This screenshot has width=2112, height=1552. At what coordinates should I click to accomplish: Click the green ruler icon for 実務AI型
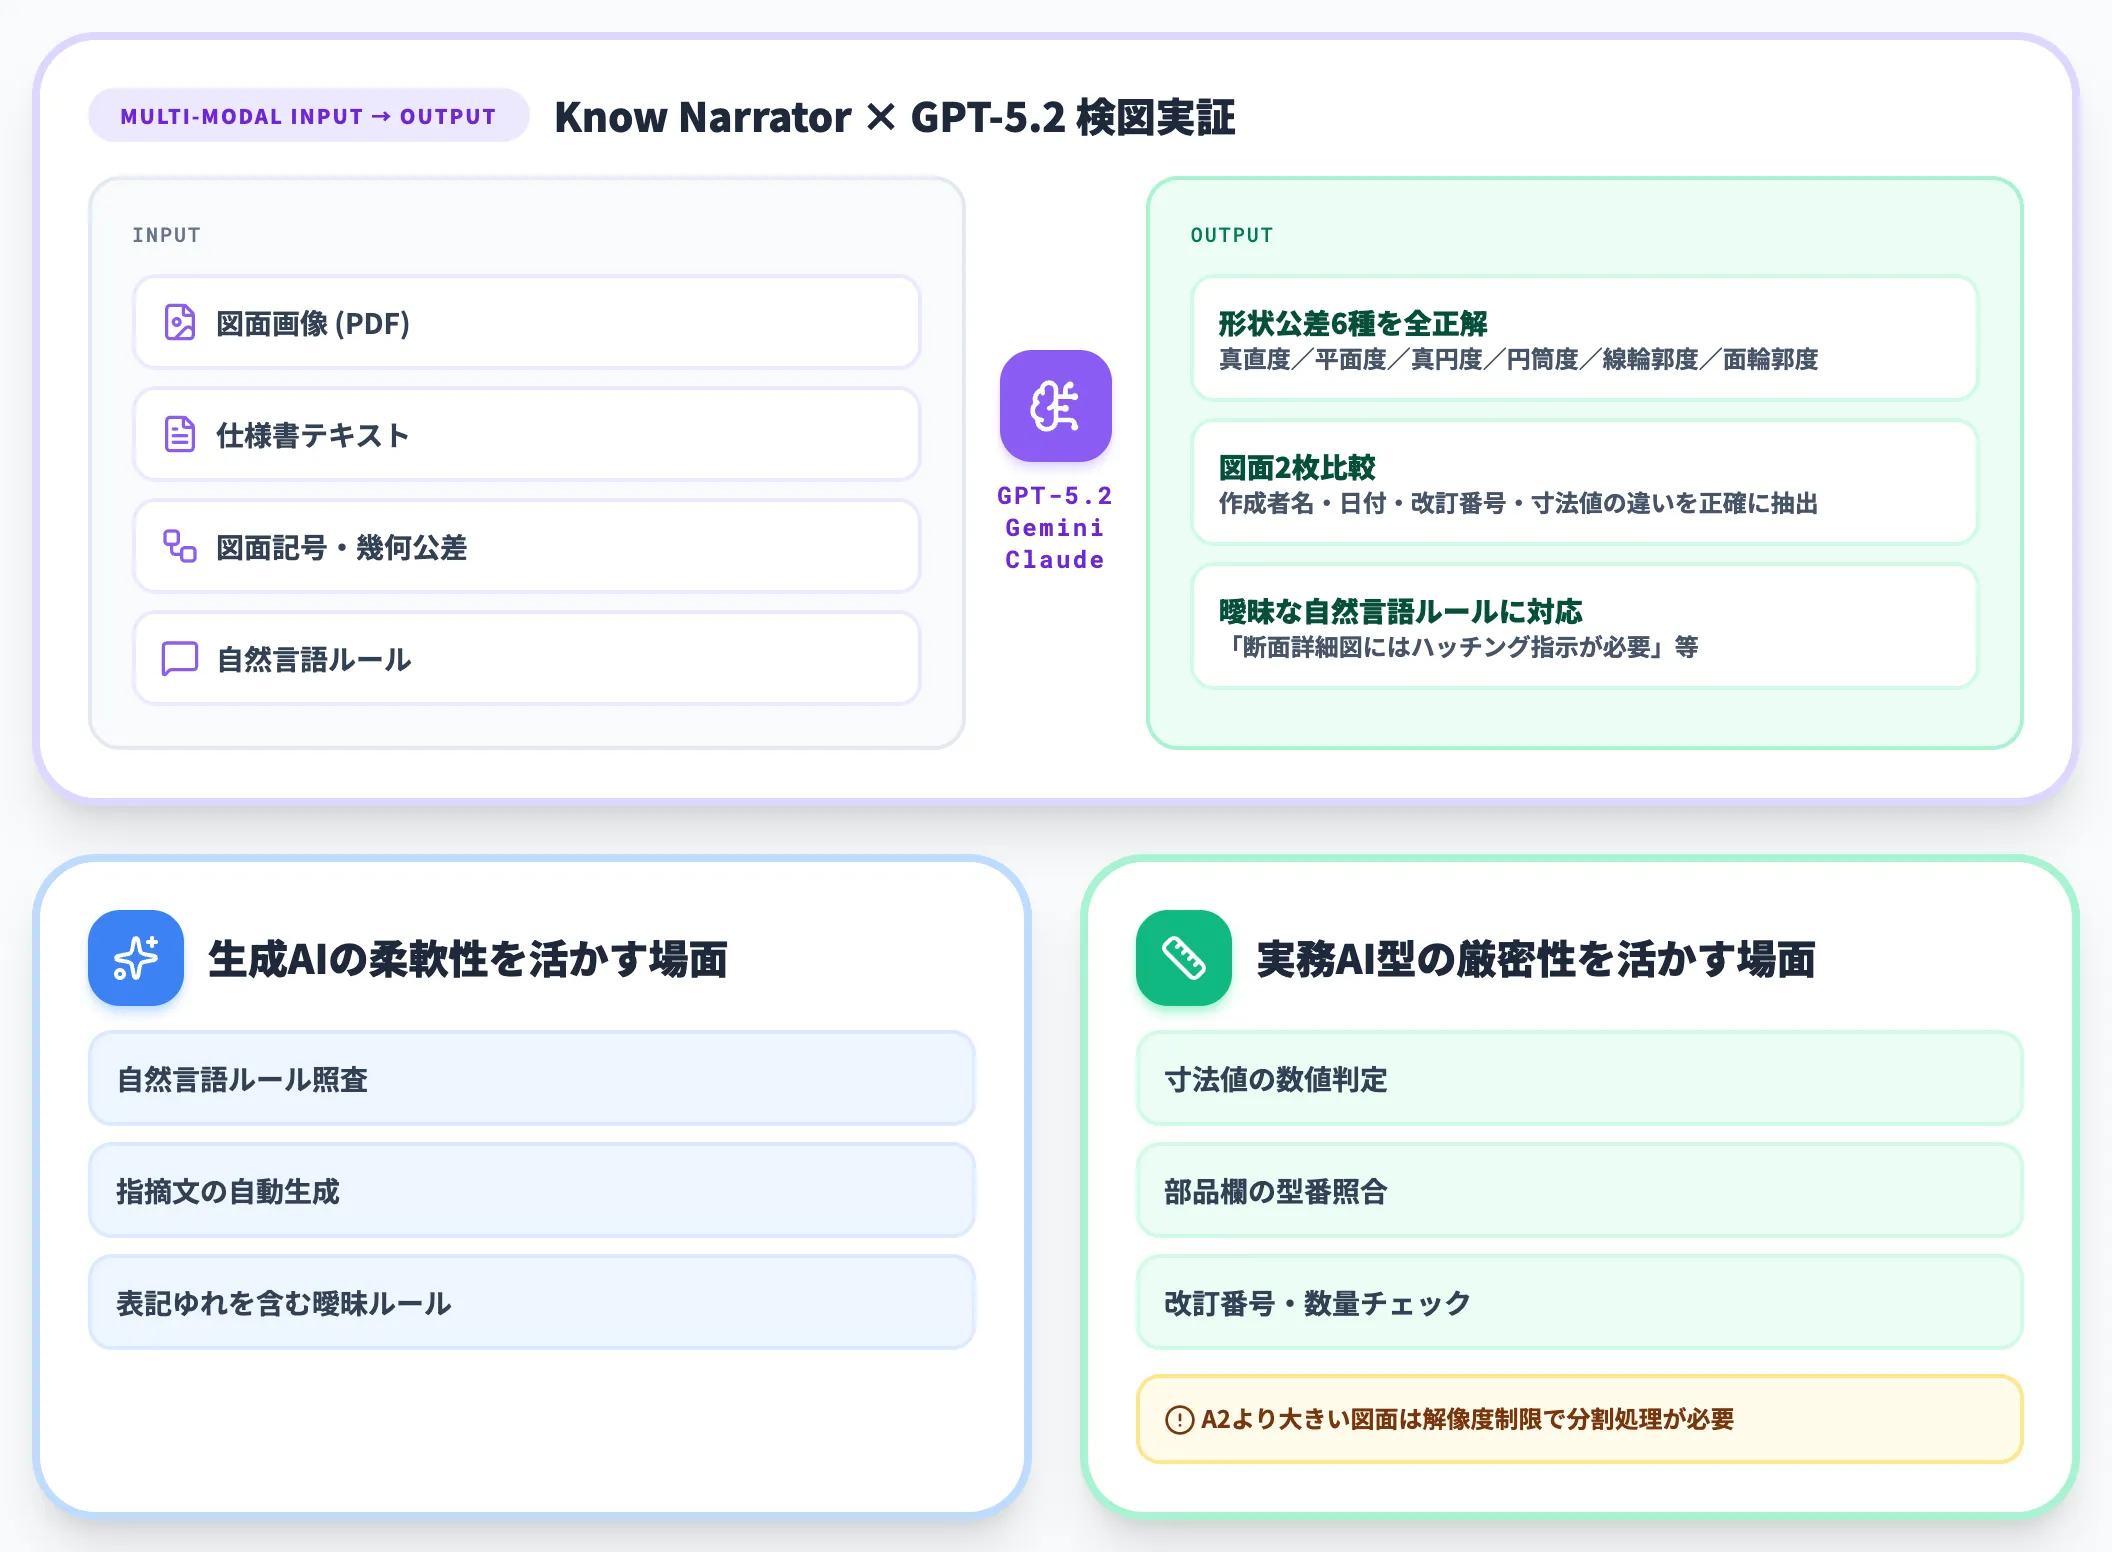coord(1183,958)
